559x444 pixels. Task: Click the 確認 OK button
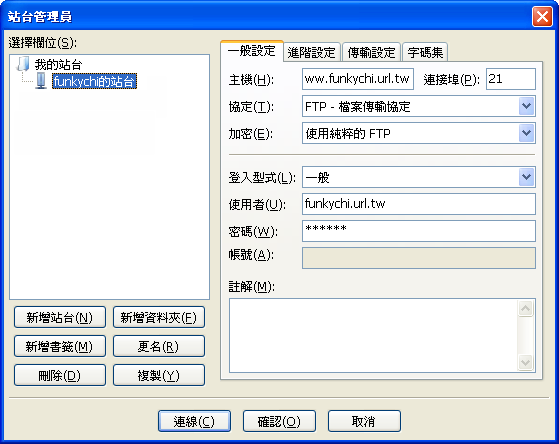[279, 421]
